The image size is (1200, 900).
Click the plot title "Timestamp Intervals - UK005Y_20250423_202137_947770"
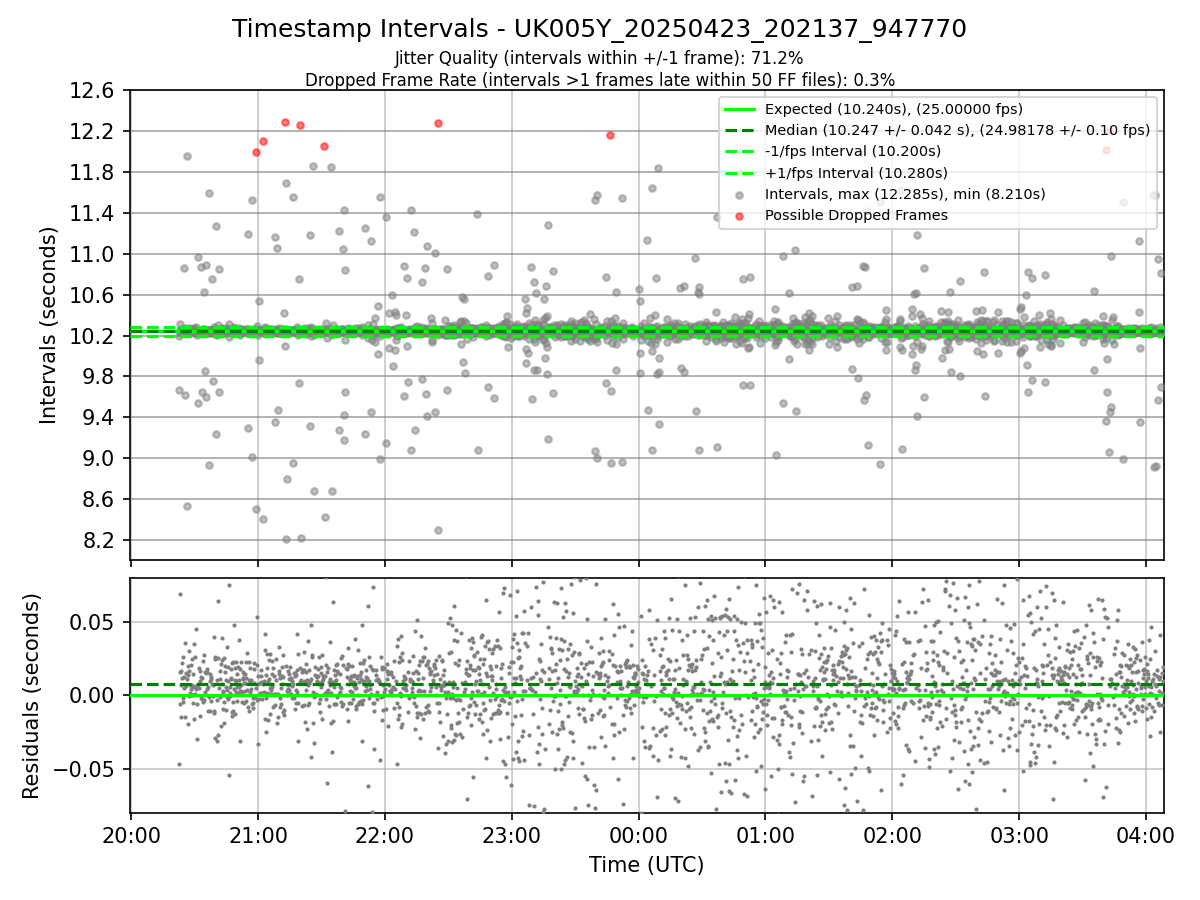point(599,29)
